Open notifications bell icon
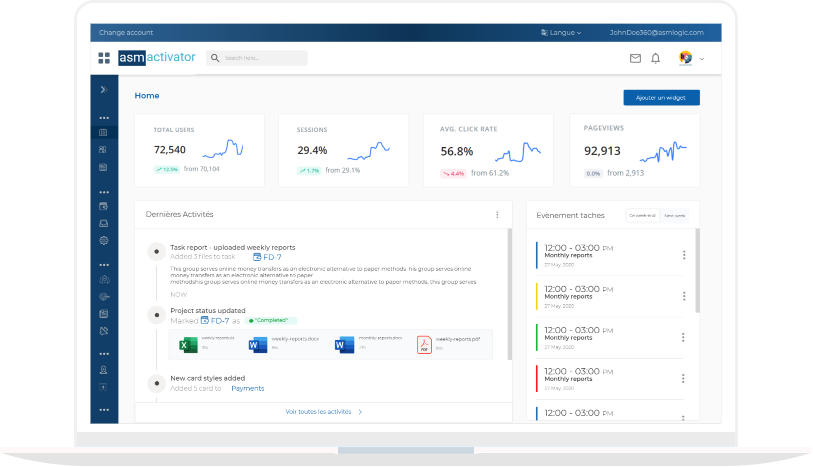Image resolution: width=813 pixels, height=467 pixels. pos(656,58)
